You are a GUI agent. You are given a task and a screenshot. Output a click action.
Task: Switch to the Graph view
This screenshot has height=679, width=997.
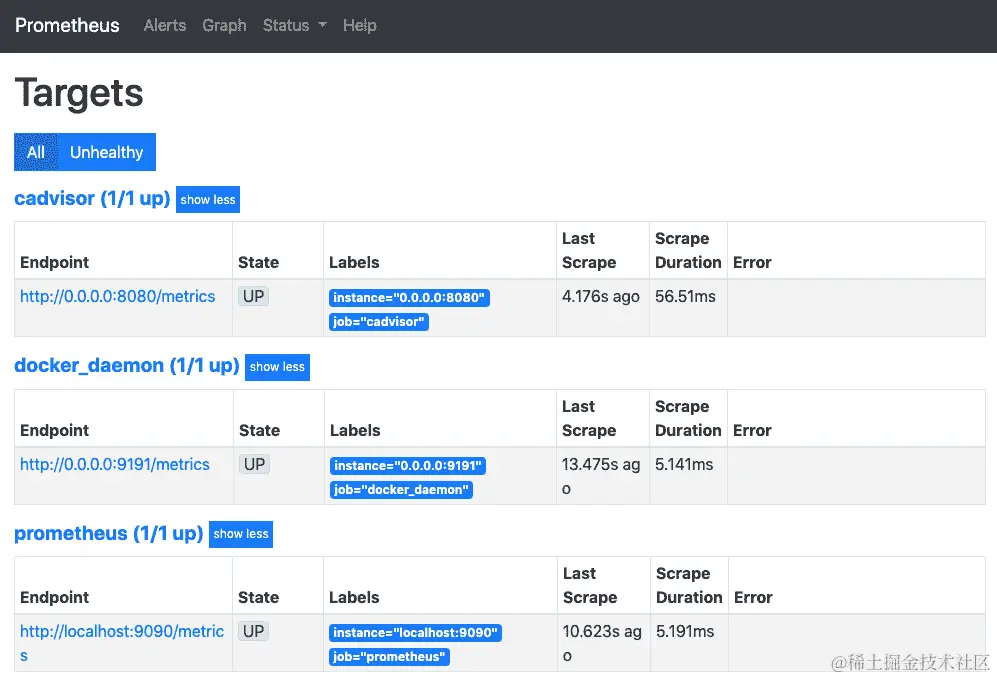(224, 25)
